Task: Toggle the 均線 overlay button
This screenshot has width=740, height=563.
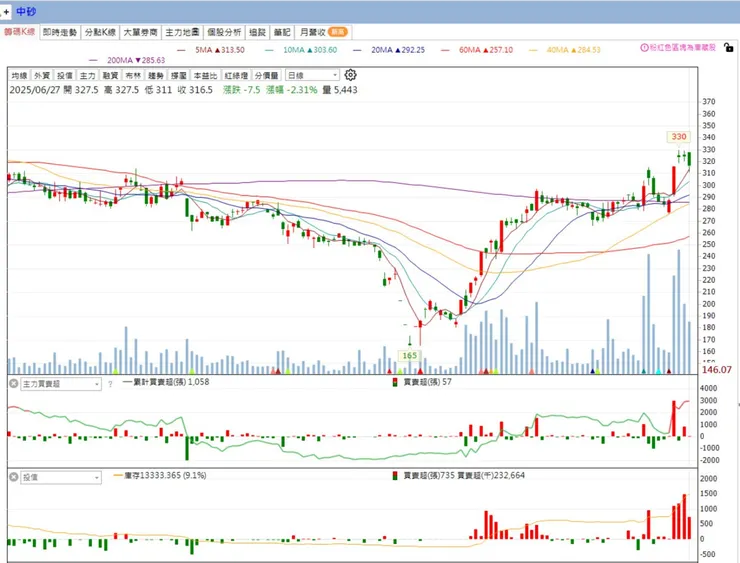Action: pyautogui.click(x=19, y=76)
